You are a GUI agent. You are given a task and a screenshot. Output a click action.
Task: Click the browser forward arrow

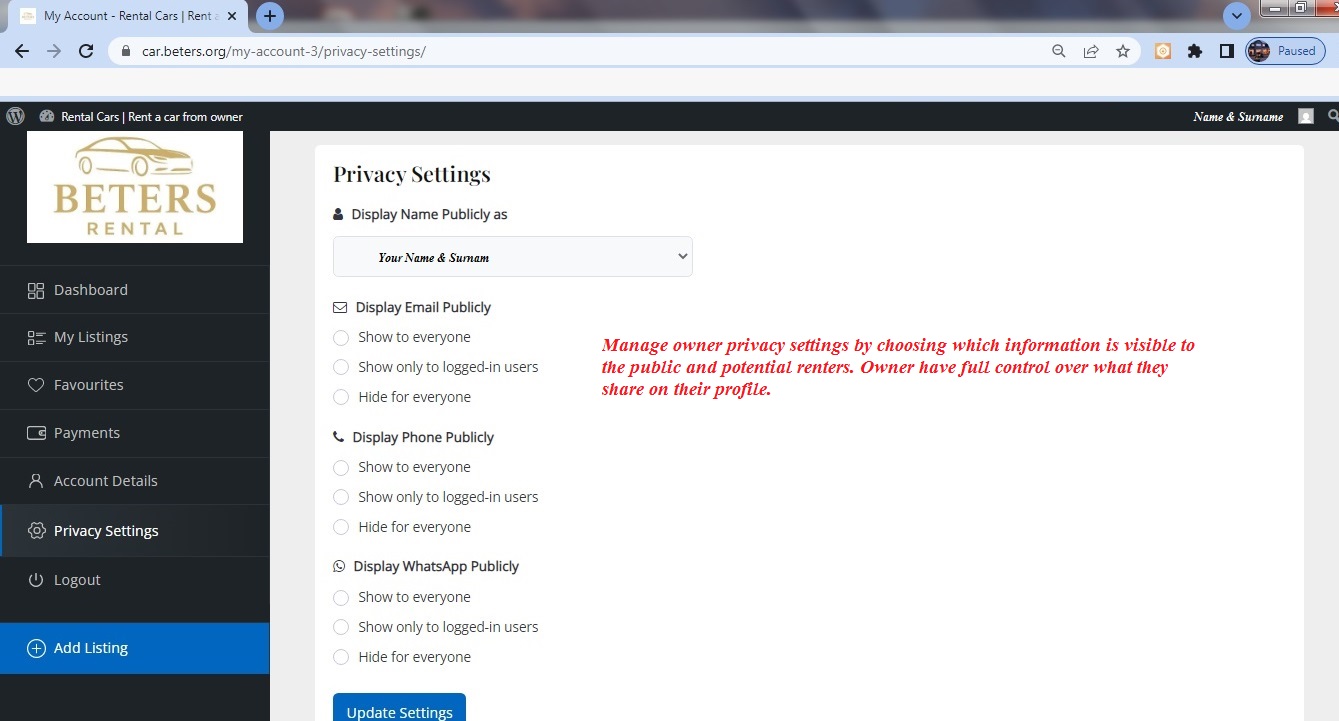[54, 51]
